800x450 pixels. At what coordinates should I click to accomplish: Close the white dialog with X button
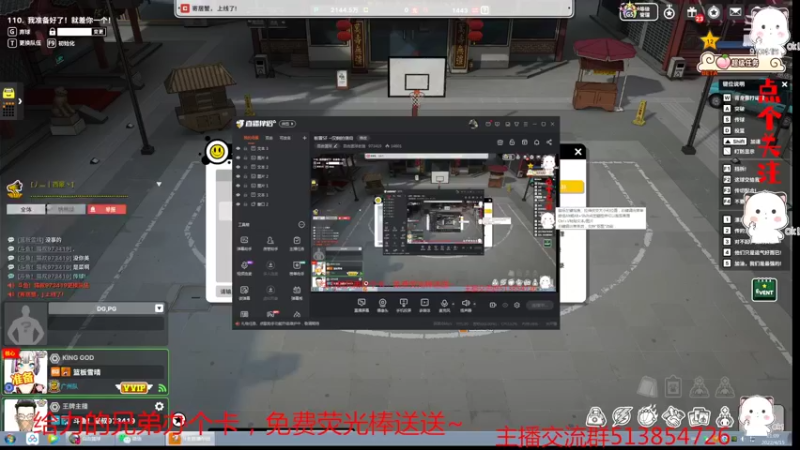click(x=578, y=152)
